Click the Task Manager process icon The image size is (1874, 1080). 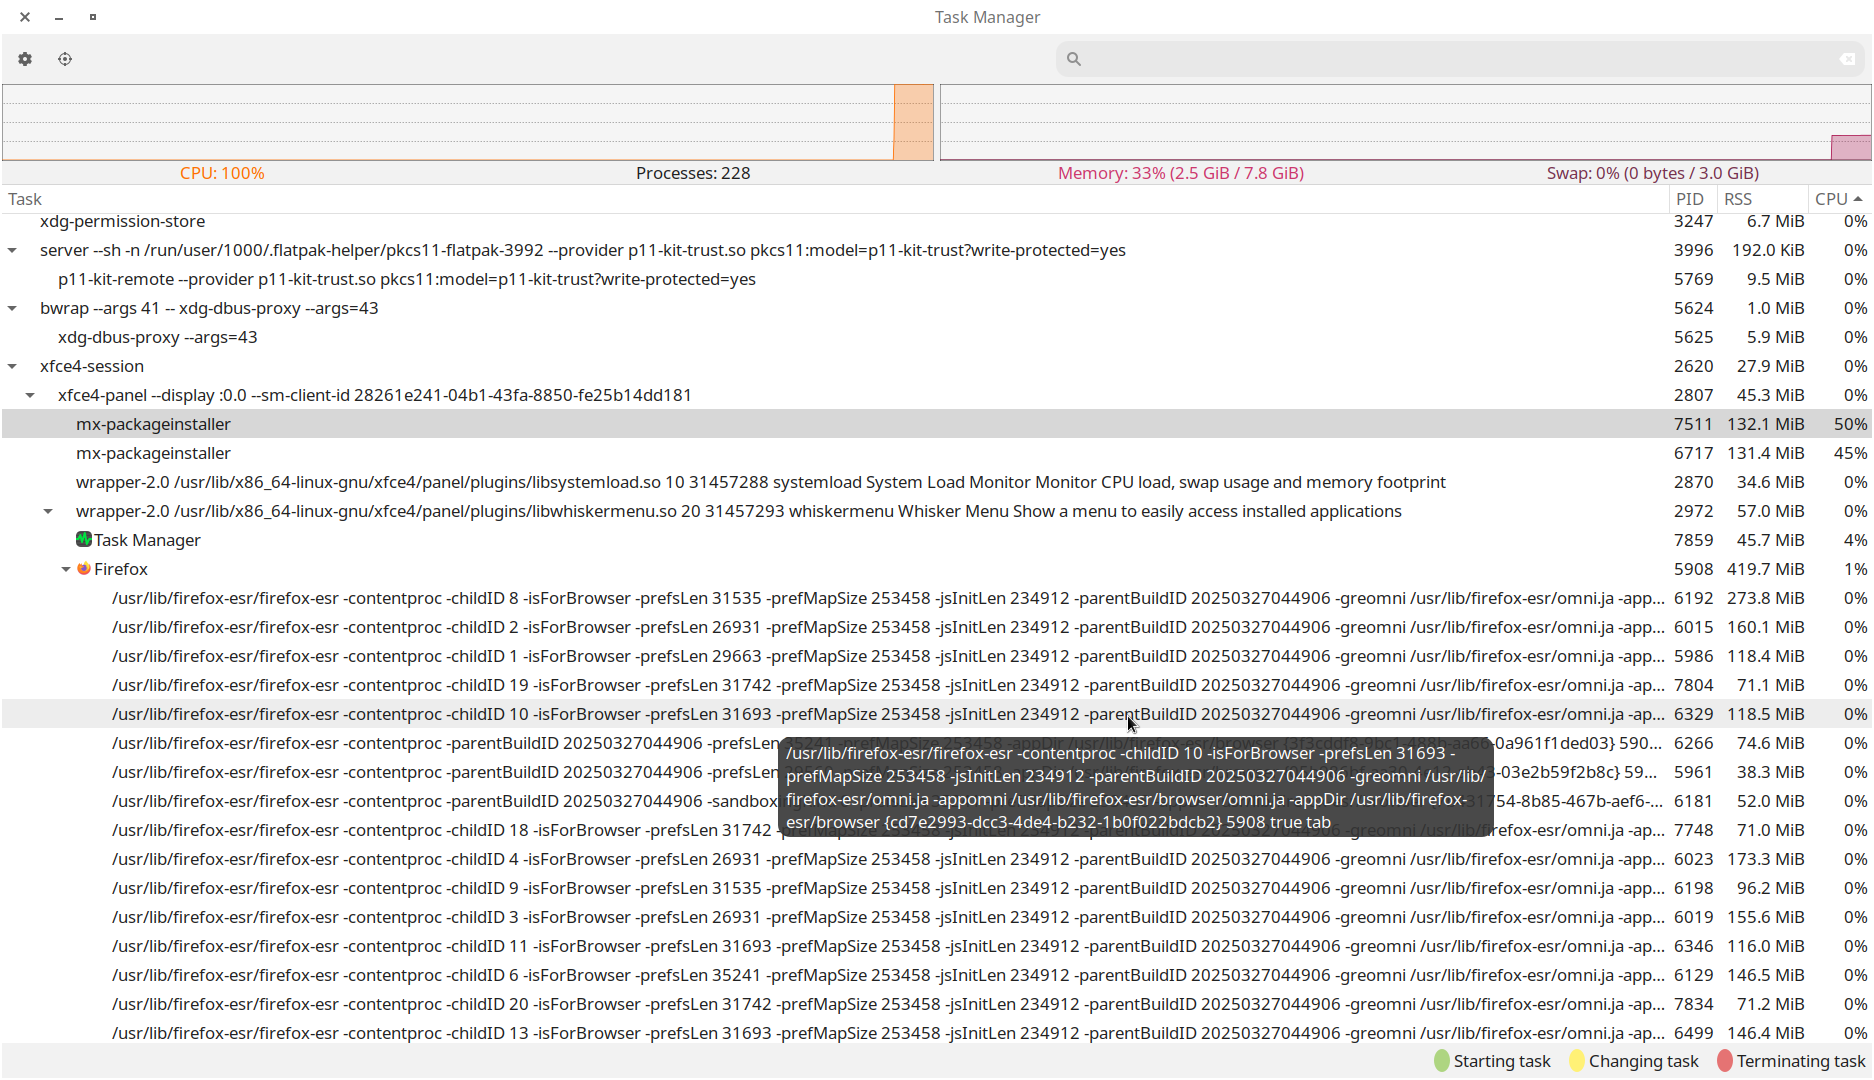(84, 539)
